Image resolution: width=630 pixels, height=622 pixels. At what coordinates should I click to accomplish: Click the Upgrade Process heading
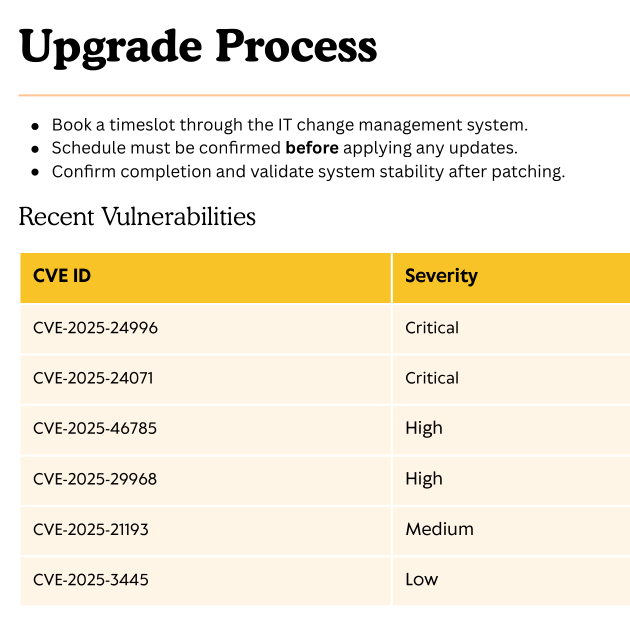198,46
